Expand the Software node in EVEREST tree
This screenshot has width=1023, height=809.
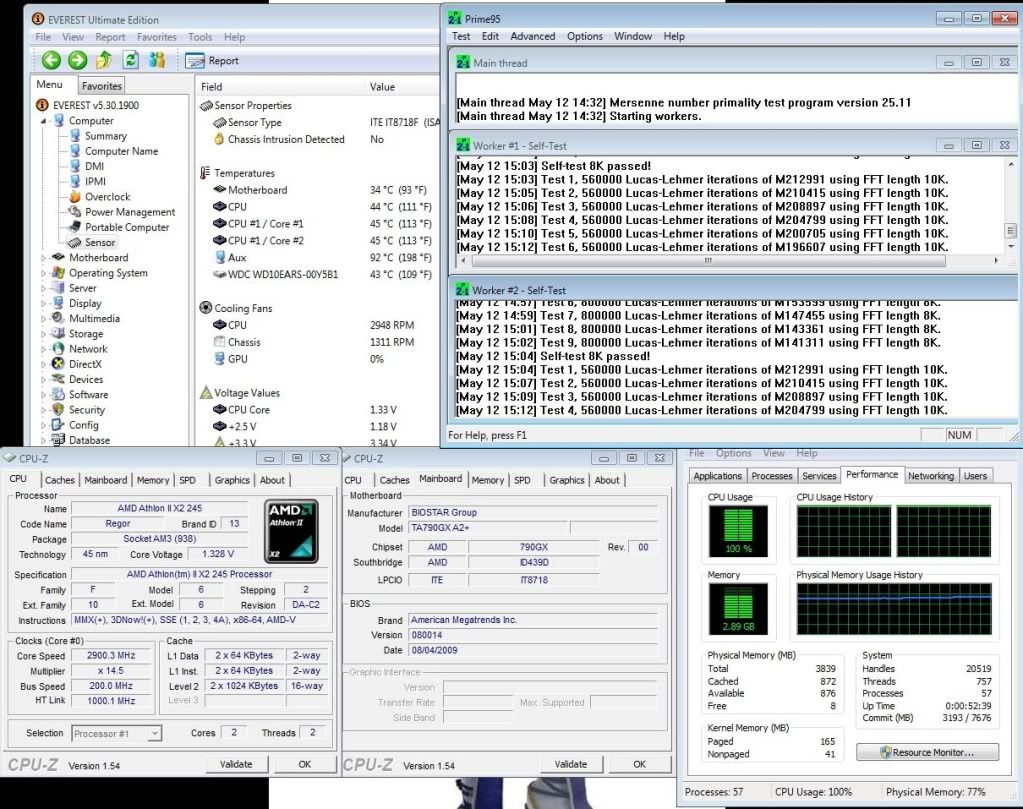click(x=44, y=395)
